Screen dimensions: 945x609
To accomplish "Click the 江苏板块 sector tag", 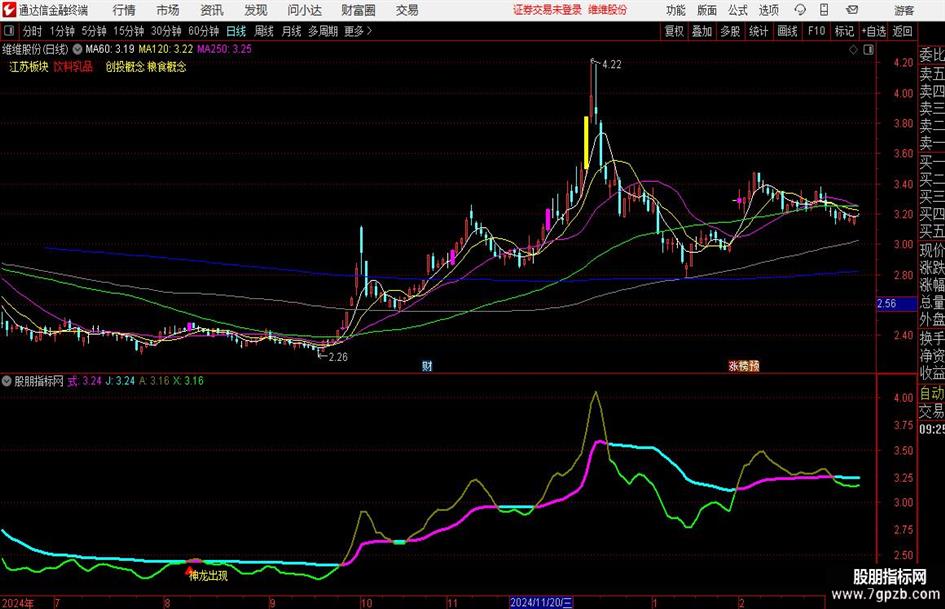I will point(28,66).
